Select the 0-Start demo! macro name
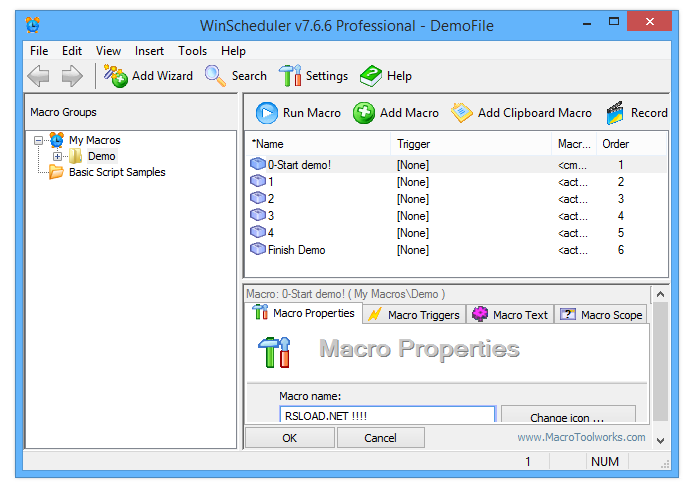691x489 pixels. [299, 165]
